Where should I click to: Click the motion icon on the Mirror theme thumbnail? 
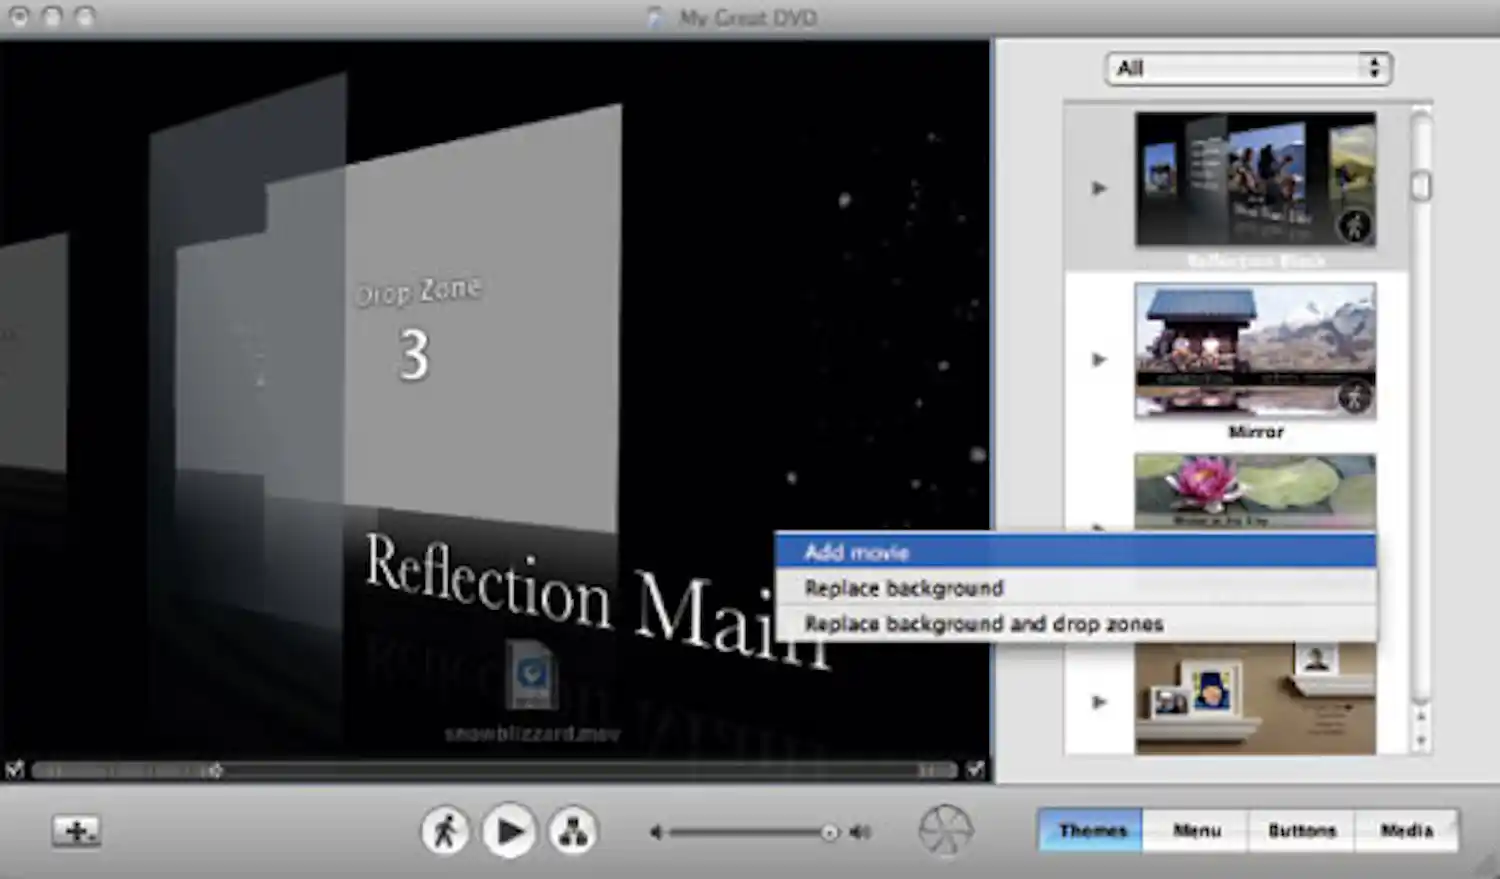point(1355,398)
